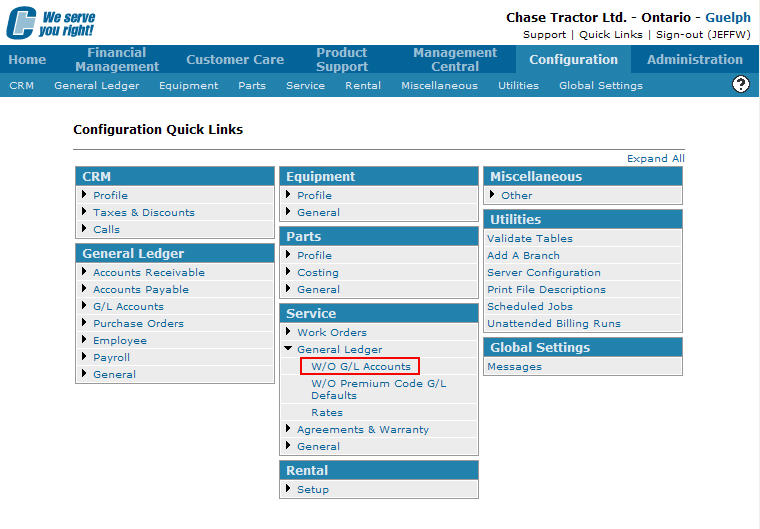
Task: Expand Payroll arrow
Action: coord(84,356)
